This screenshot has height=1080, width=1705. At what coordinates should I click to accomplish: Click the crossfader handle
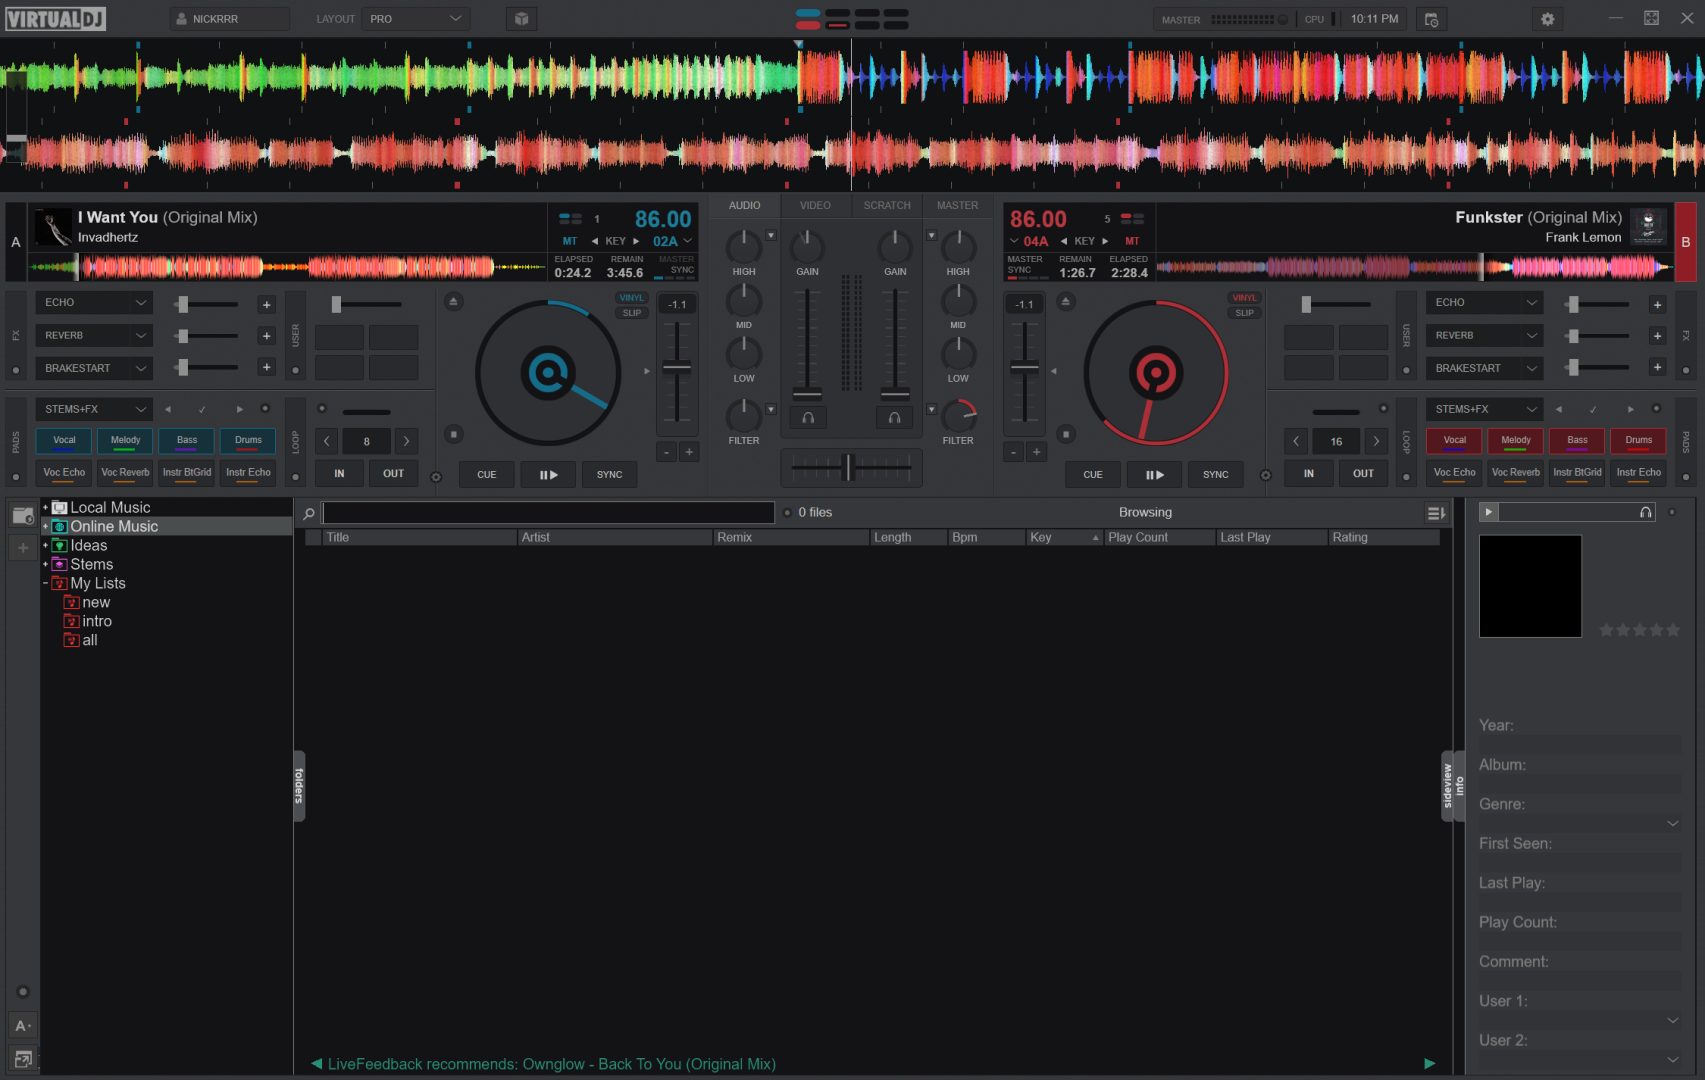(848, 467)
